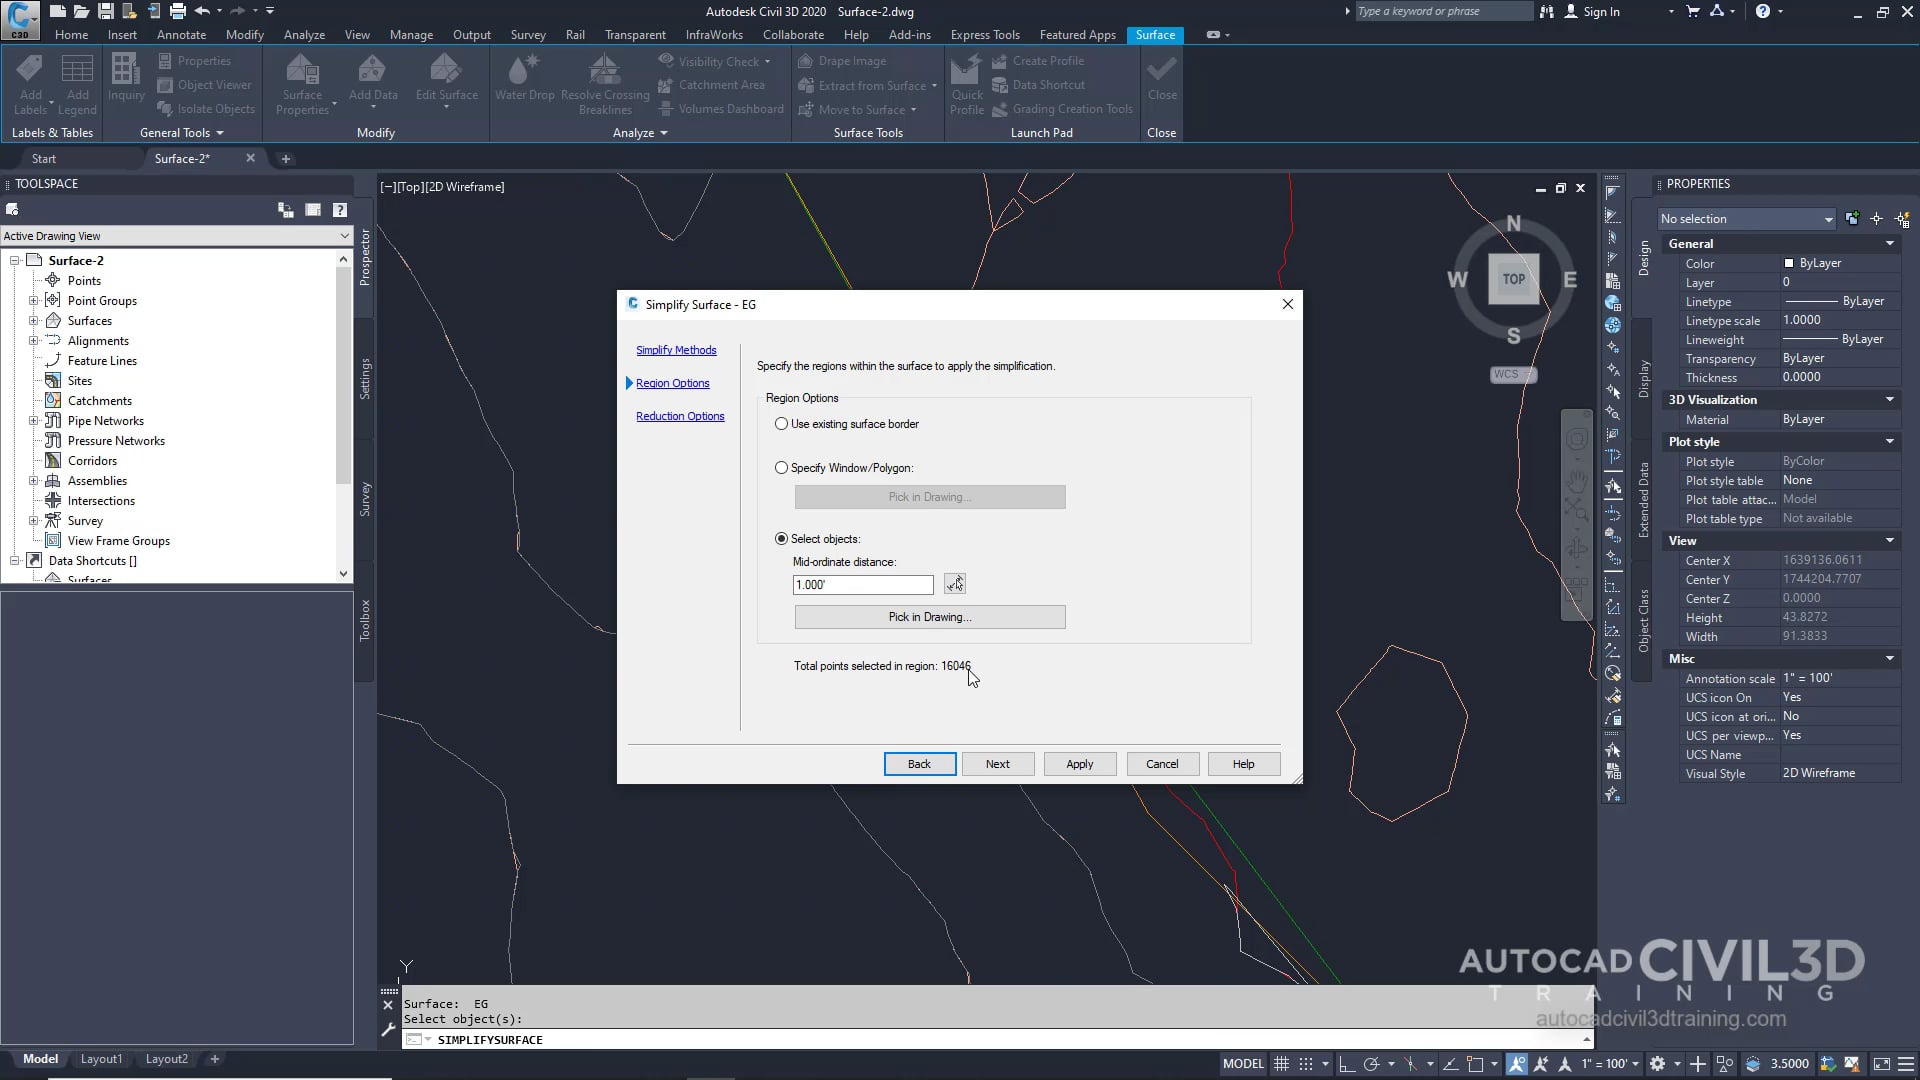Open the No selection dropdown in Properties

[x=1826, y=218]
